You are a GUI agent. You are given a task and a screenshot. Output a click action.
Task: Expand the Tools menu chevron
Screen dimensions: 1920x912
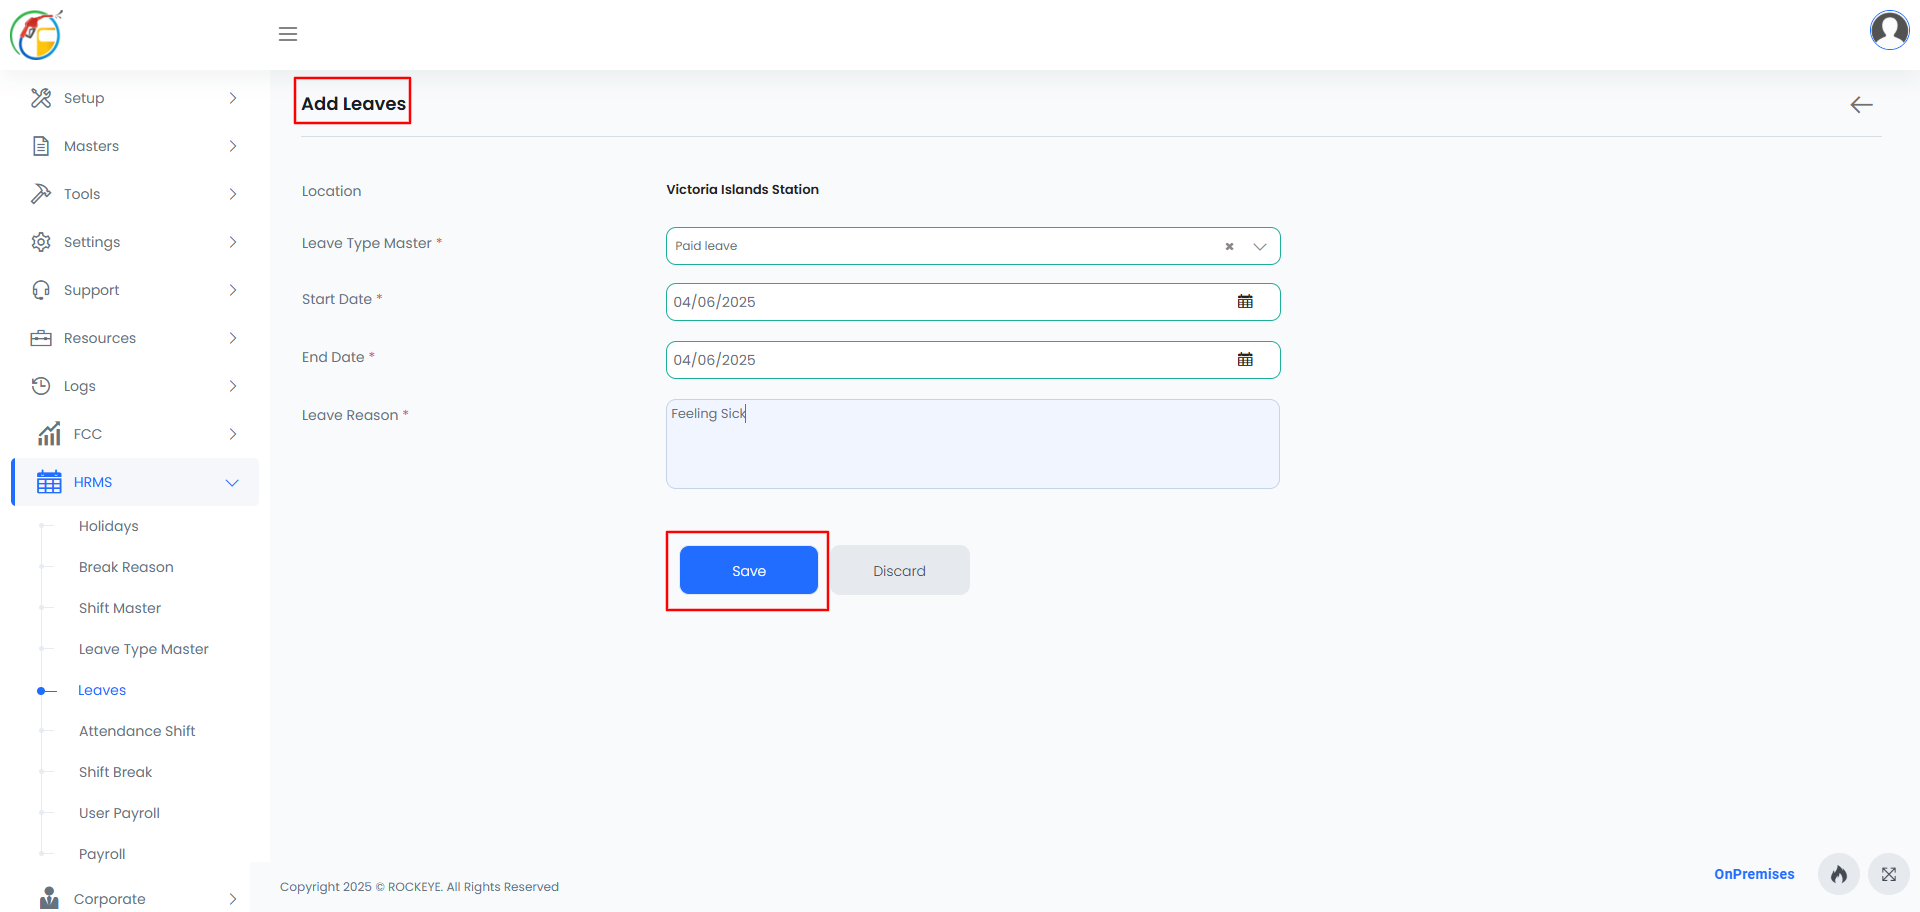pyautogui.click(x=233, y=194)
